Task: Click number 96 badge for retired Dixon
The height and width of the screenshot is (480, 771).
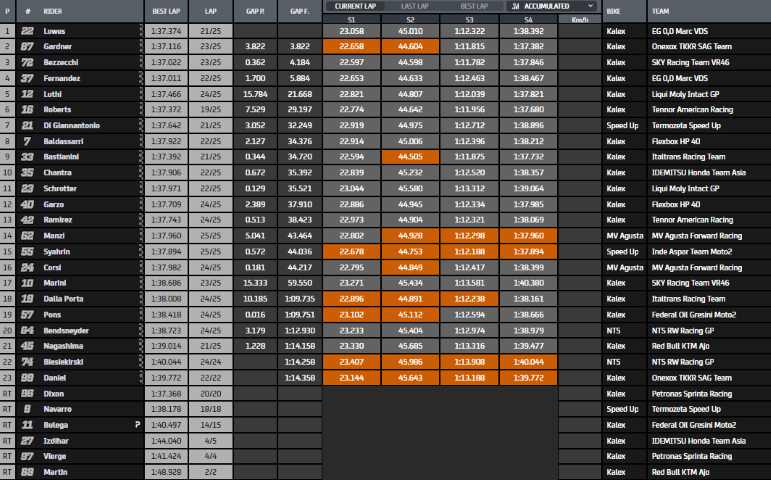Action: 27,393
